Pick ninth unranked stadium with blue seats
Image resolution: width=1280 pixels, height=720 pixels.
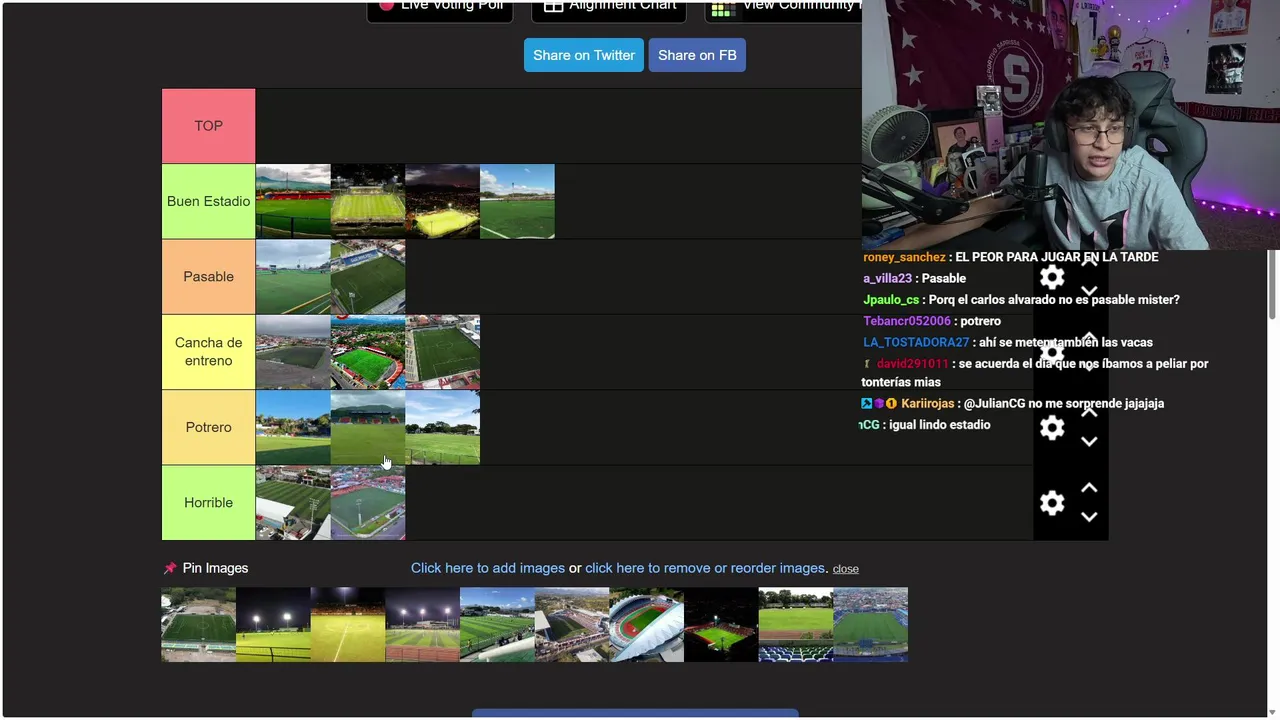click(796, 625)
